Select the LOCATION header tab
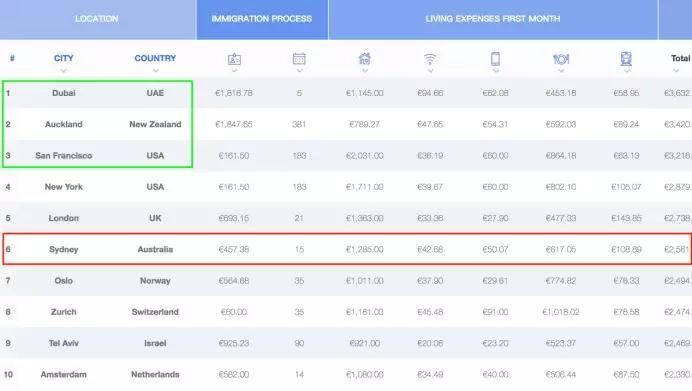Image resolution: width=692 pixels, height=391 pixels. click(x=98, y=19)
